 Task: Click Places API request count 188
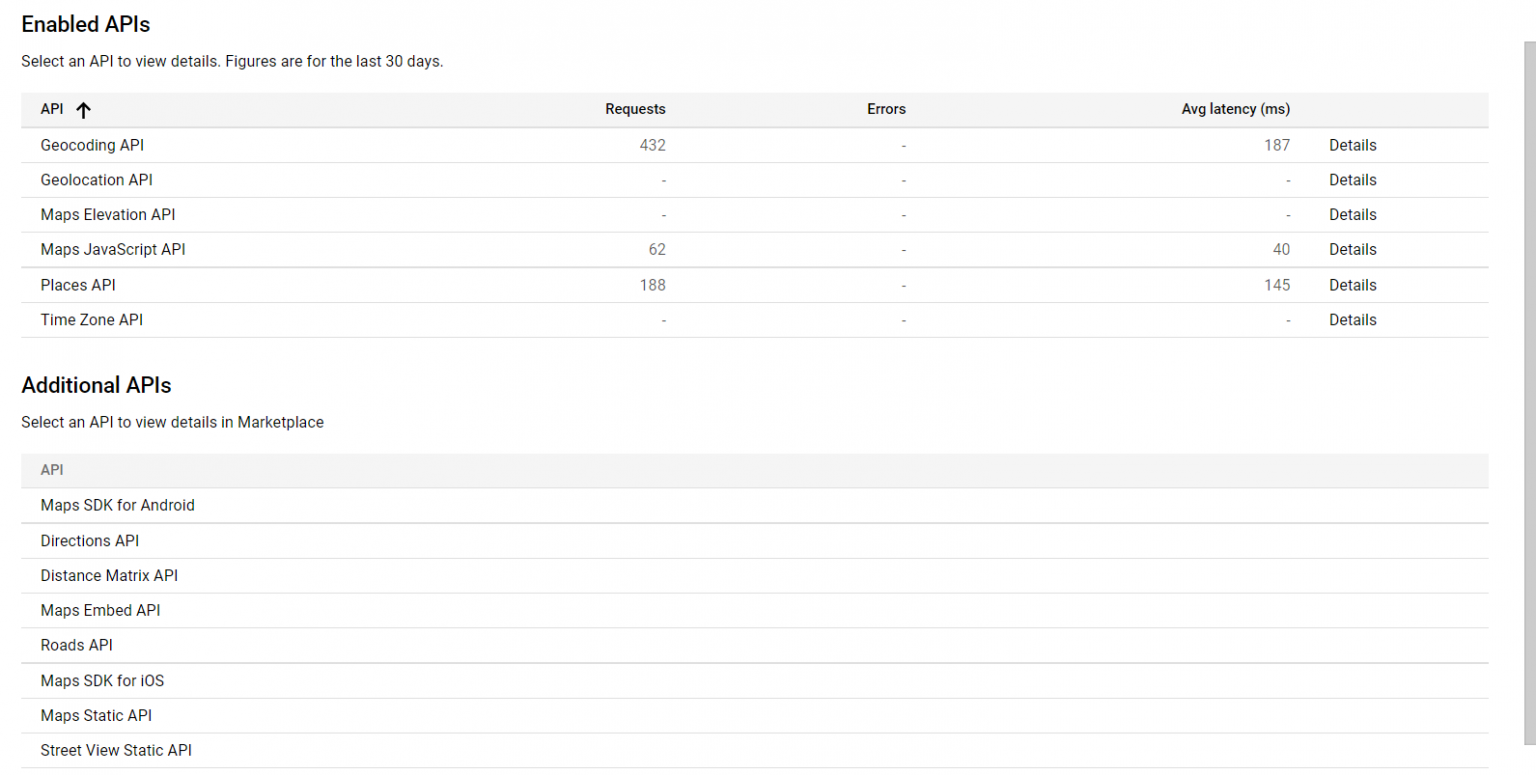[653, 285]
